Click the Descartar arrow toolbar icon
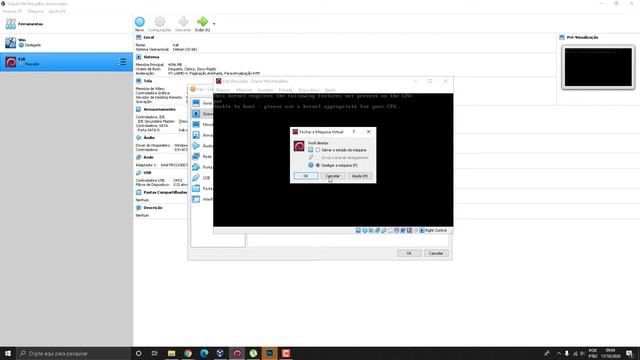 [183, 22]
